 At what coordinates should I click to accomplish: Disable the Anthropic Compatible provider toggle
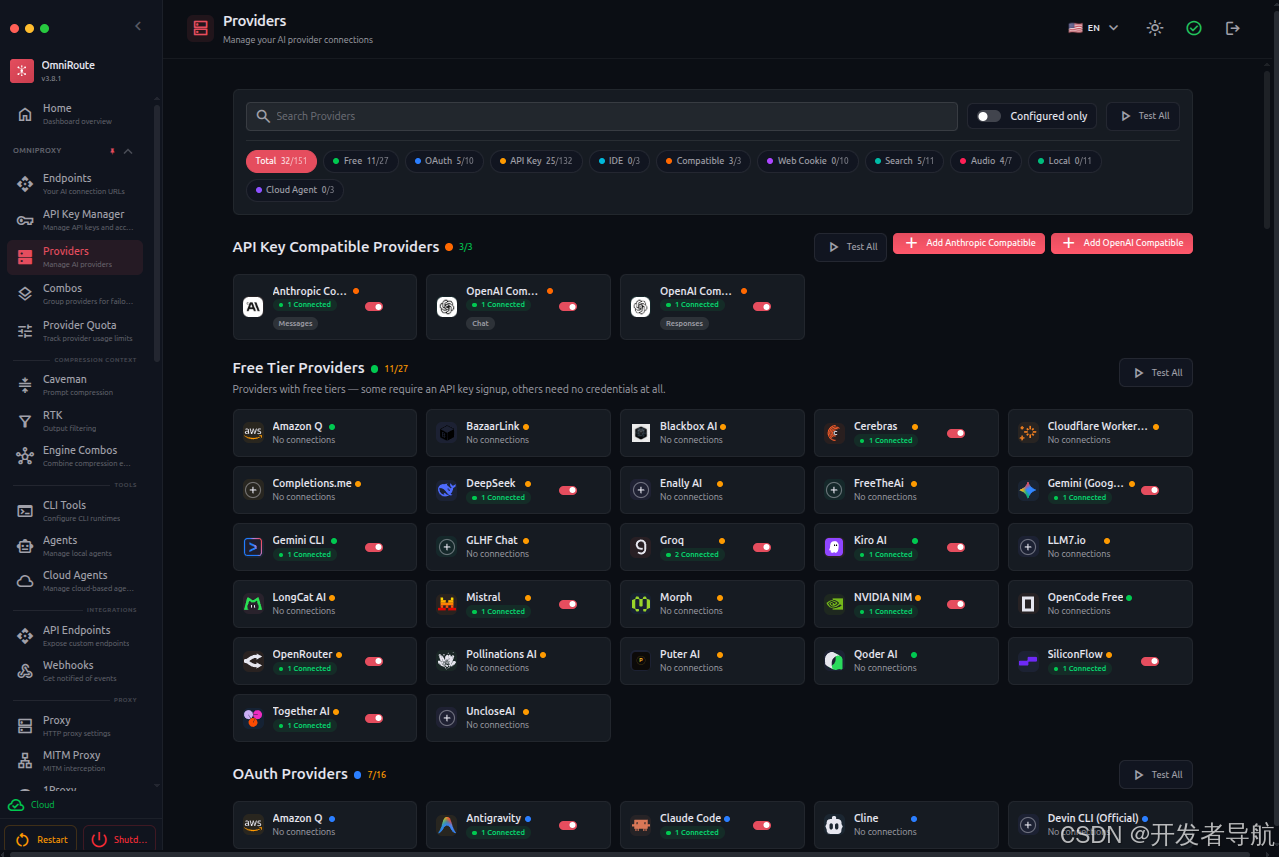coord(374,307)
